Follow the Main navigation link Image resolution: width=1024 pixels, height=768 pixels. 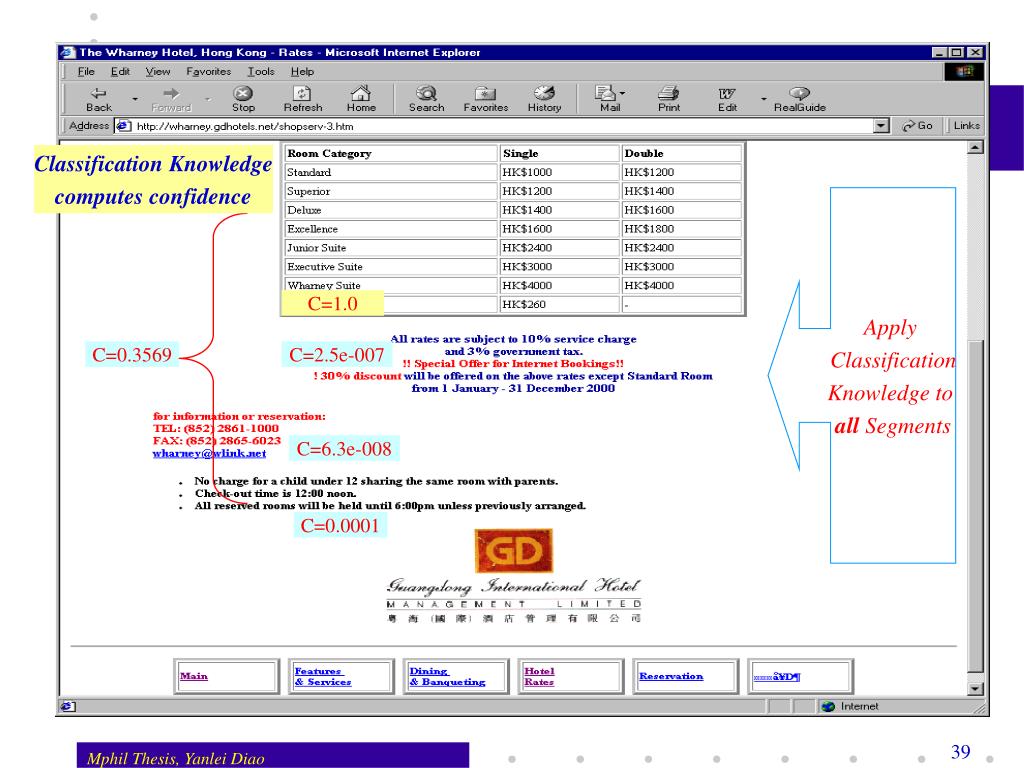click(x=194, y=677)
